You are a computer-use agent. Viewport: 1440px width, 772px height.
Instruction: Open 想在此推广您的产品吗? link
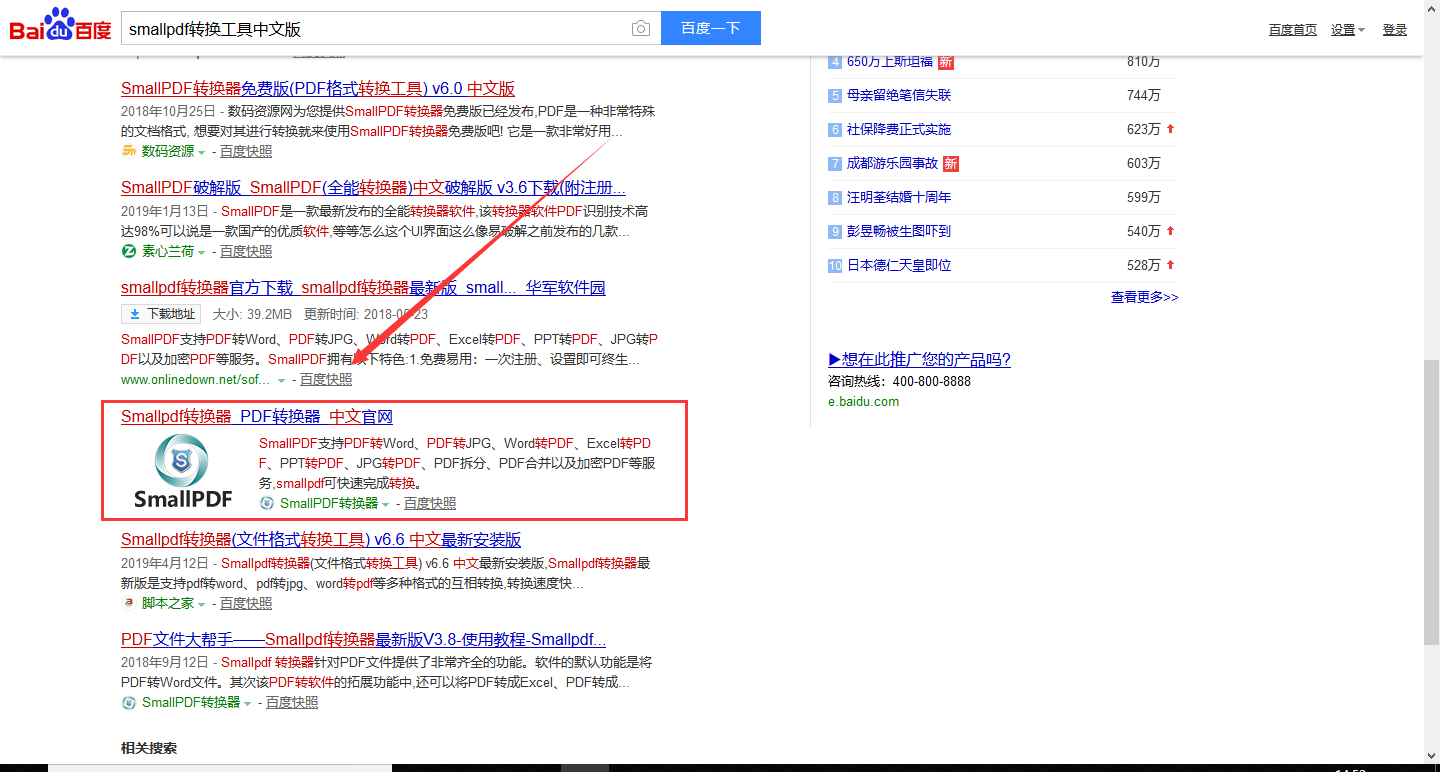[x=919, y=360]
